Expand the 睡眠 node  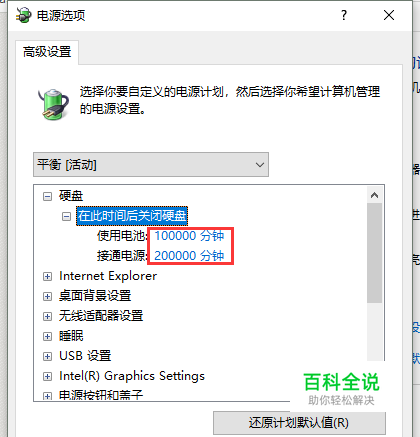click(47, 336)
